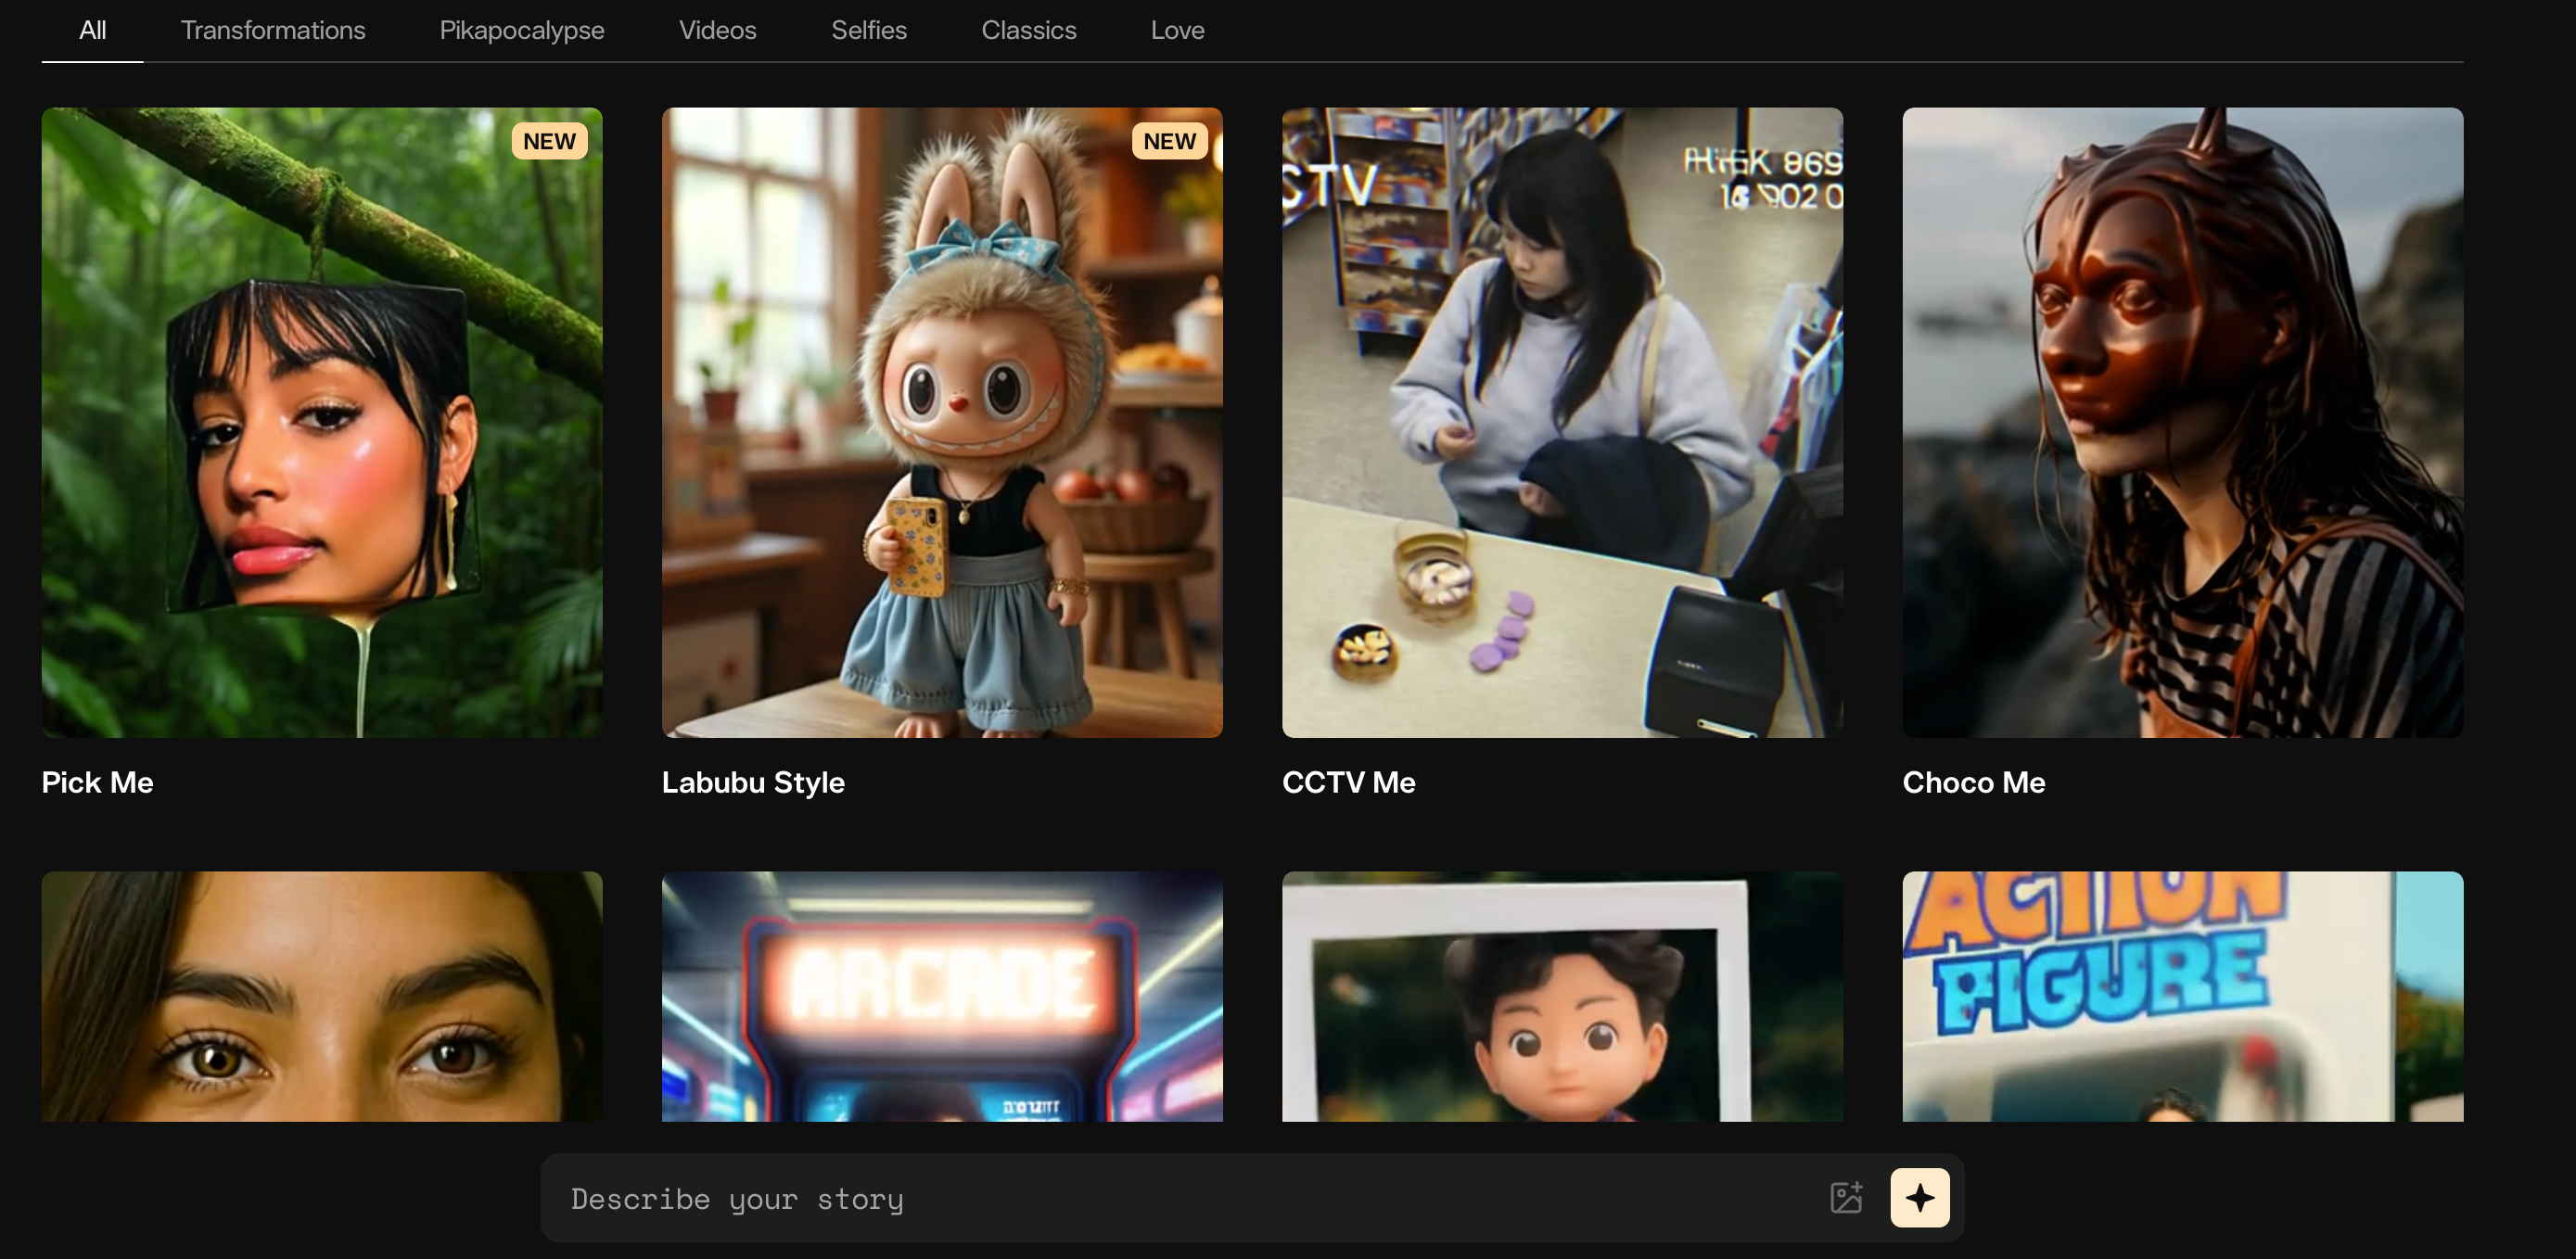Open the Pick Me effect thumbnail
Screen dimensions: 2576x1259
point(322,422)
